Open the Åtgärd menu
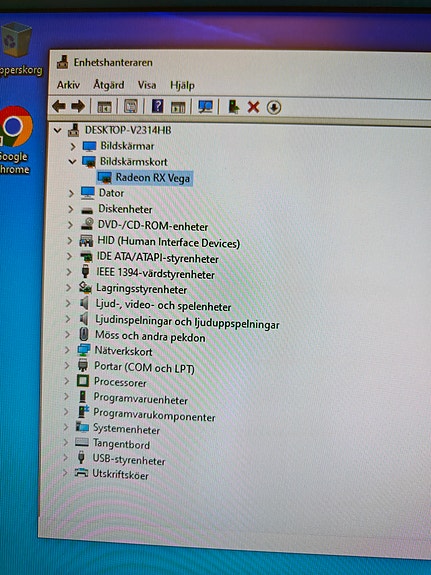This screenshot has width=431, height=575. [x=109, y=85]
